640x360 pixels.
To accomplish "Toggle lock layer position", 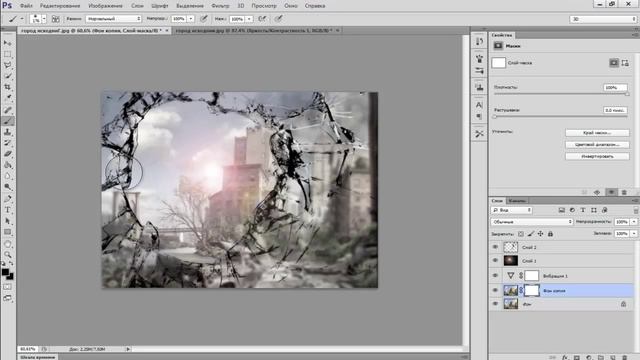I will pyautogui.click(x=540, y=234).
